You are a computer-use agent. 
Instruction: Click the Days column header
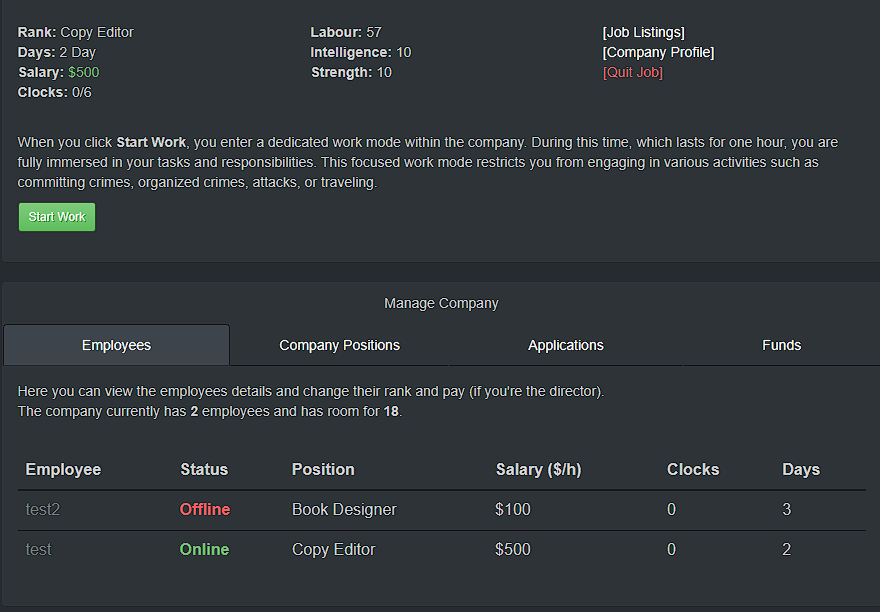coord(800,469)
